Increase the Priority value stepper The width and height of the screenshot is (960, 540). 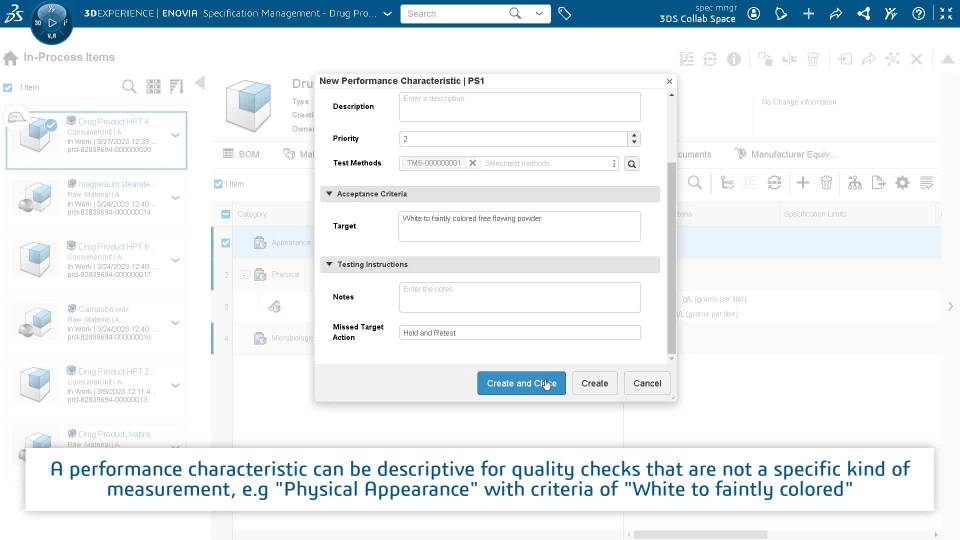pos(634,135)
